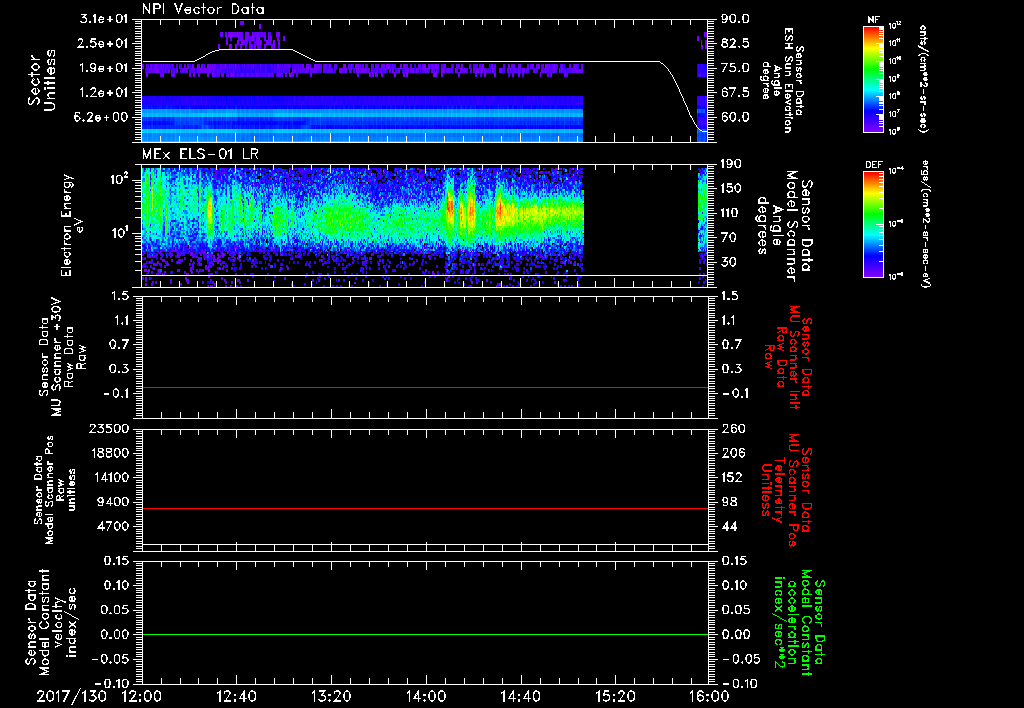Click the ESH Sun Elevation Angle label

pyautogui.click(x=784, y=82)
